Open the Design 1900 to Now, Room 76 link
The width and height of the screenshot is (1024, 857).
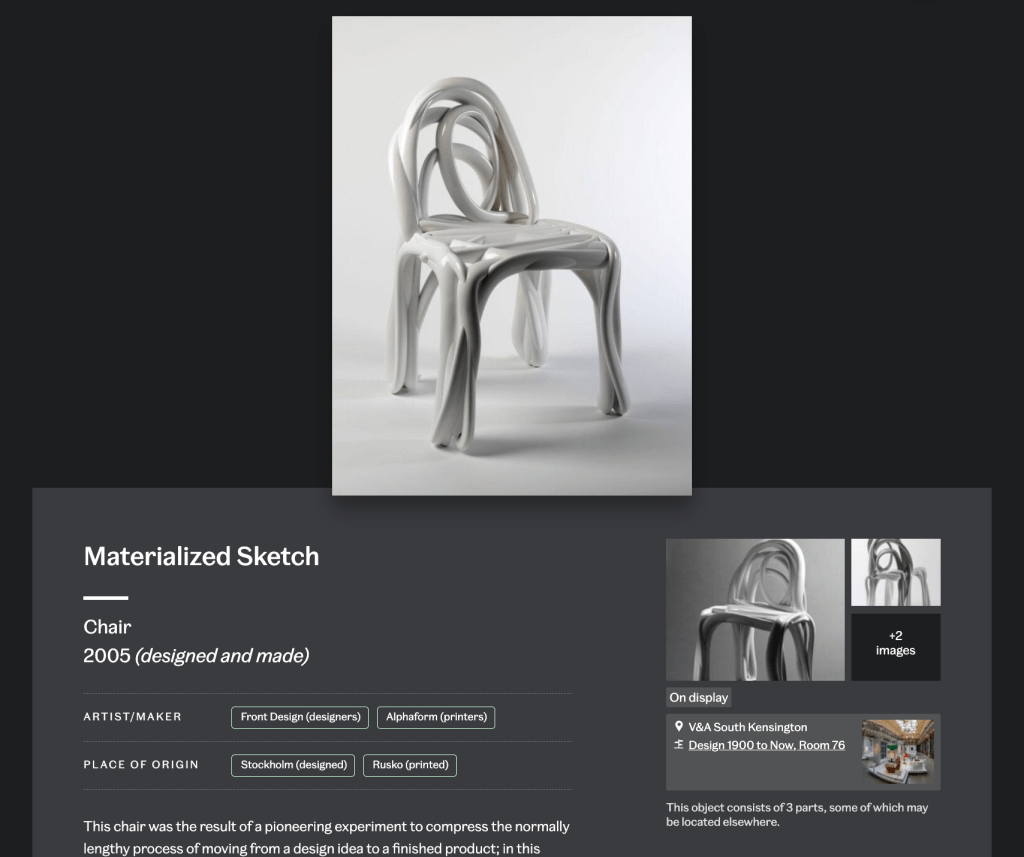point(767,745)
